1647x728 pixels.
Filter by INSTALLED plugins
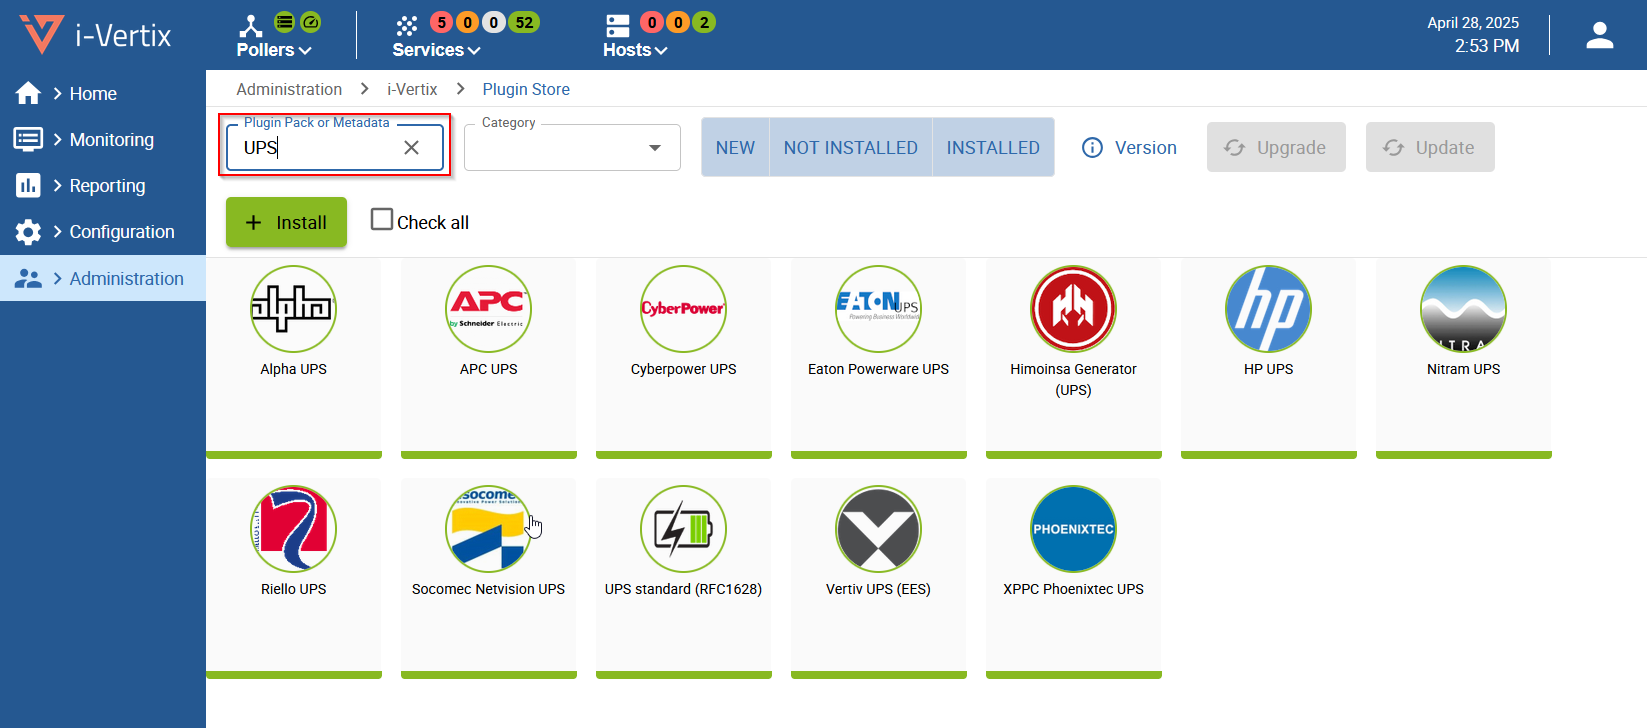click(x=993, y=148)
